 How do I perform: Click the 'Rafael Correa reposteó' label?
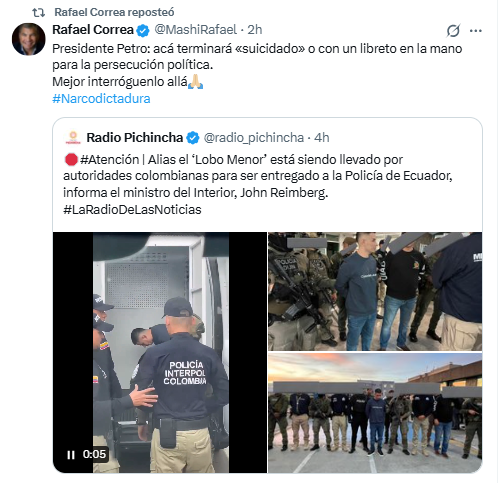(x=114, y=12)
